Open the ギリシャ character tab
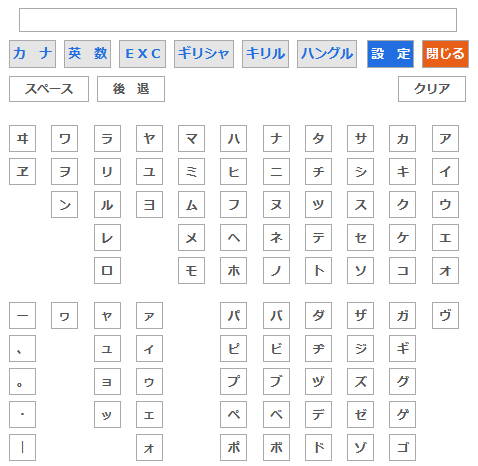The width and height of the screenshot is (478, 466). 204,54
